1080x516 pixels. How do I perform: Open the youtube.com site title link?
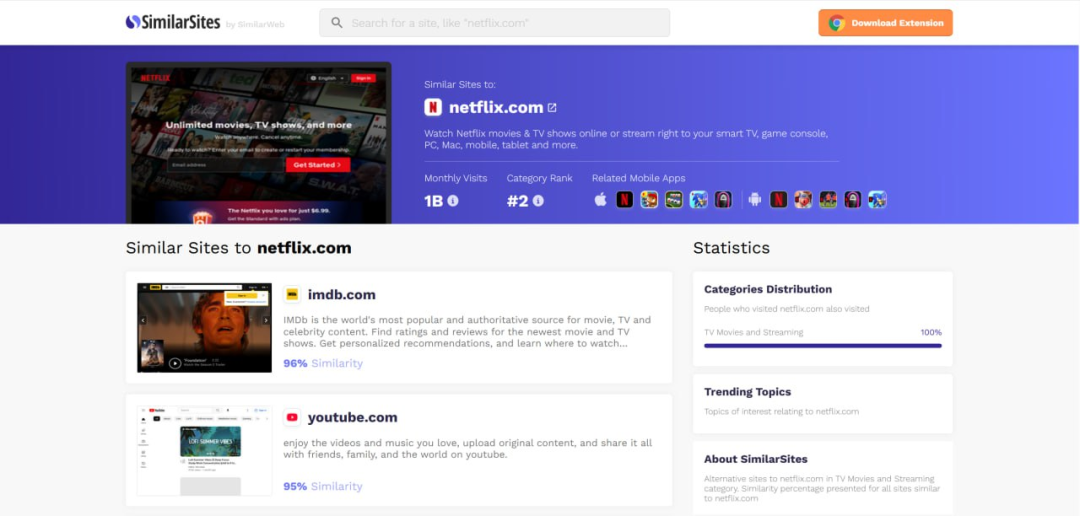pos(352,418)
